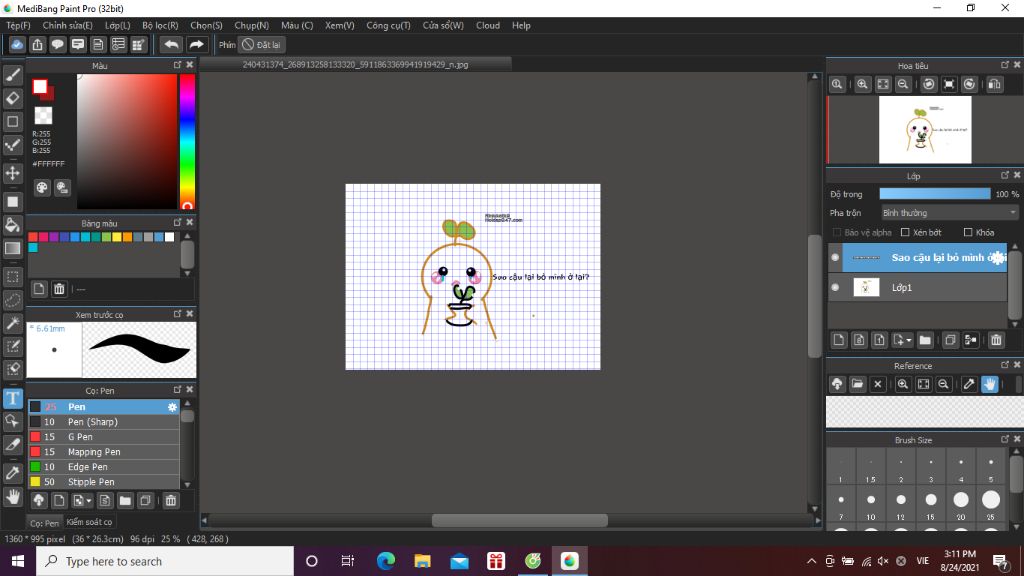Adjust the Độ trong opacity slider

click(935, 194)
